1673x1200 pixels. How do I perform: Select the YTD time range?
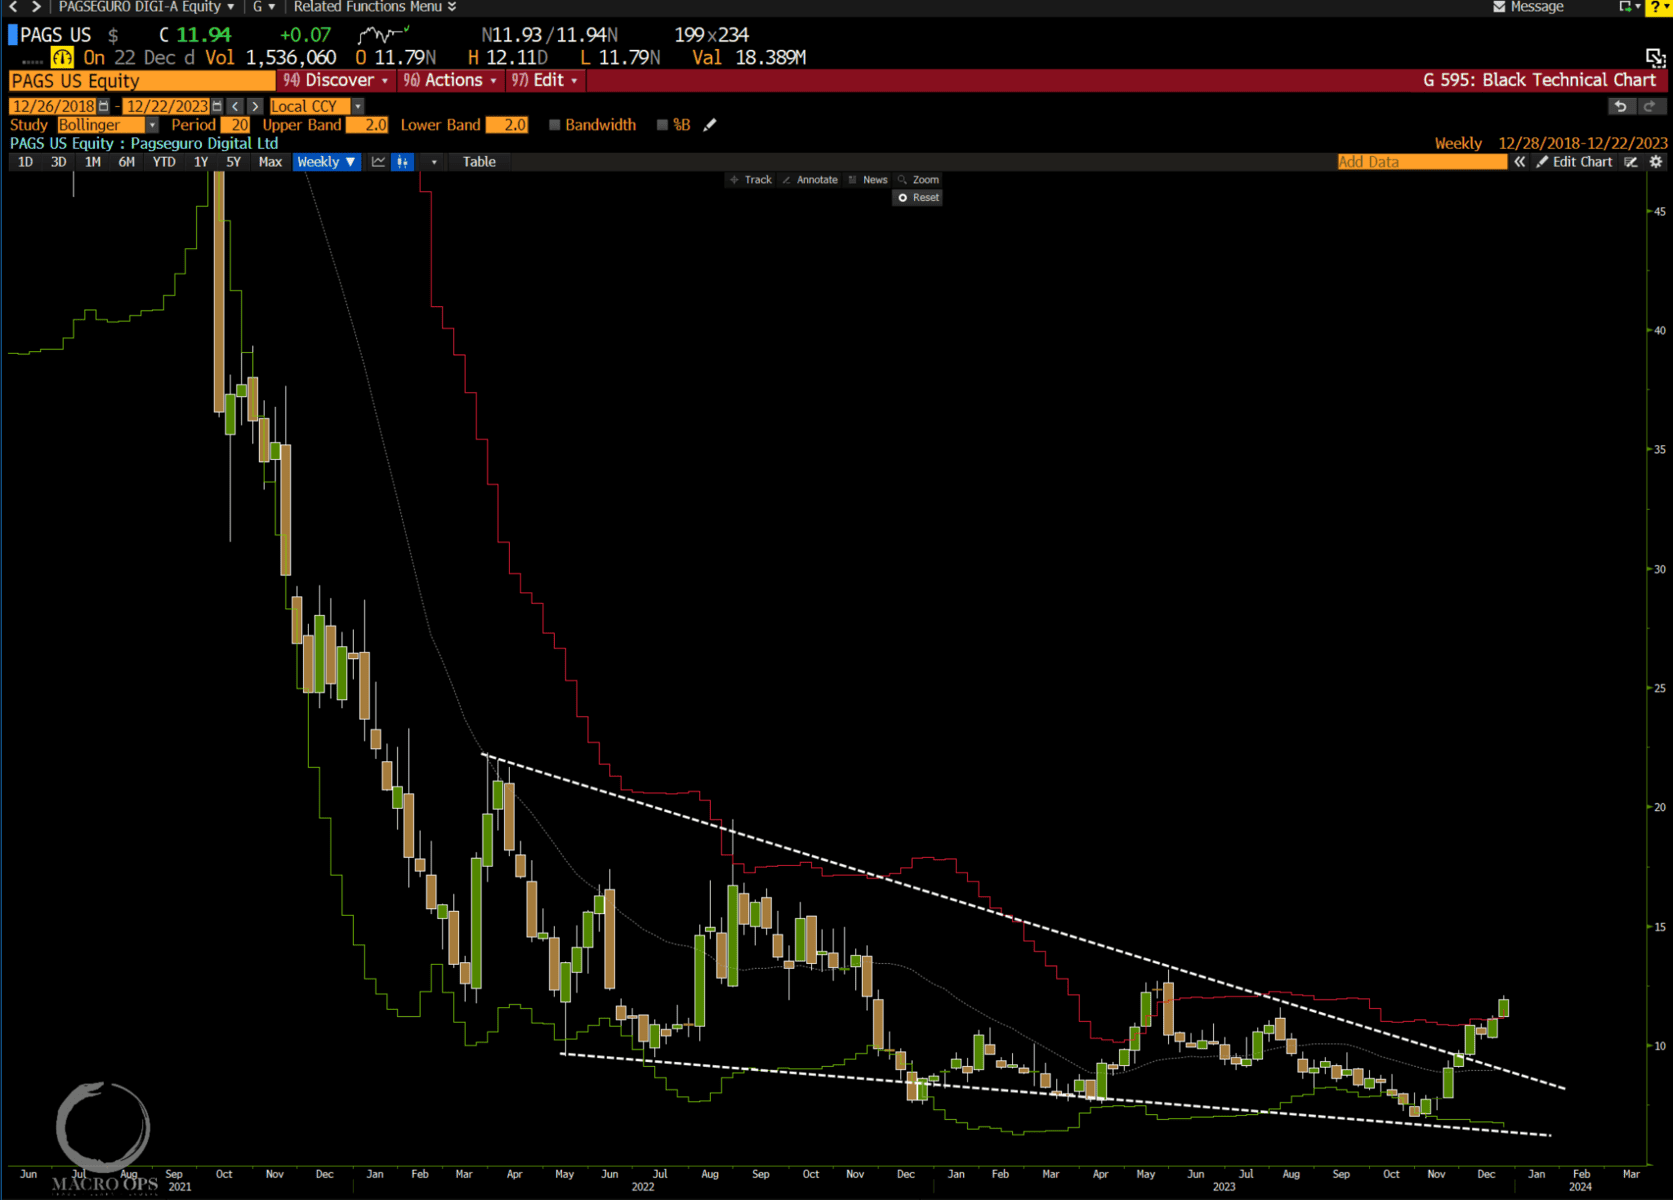click(x=164, y=162)
